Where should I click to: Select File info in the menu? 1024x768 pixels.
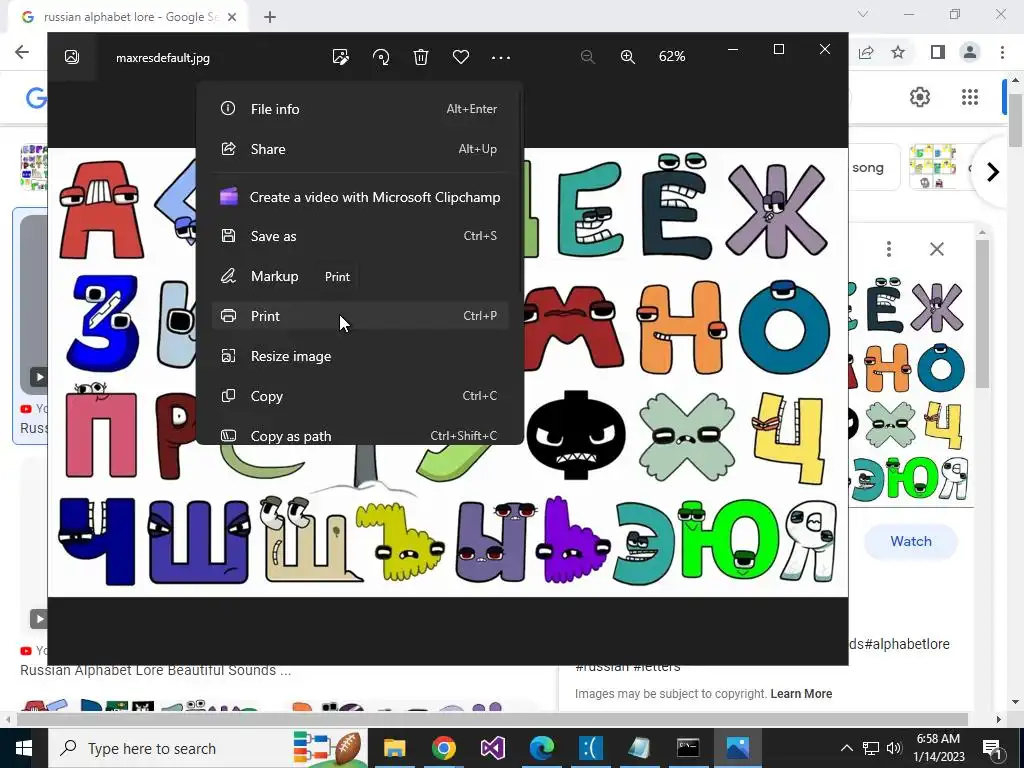[x=360, y=109]
